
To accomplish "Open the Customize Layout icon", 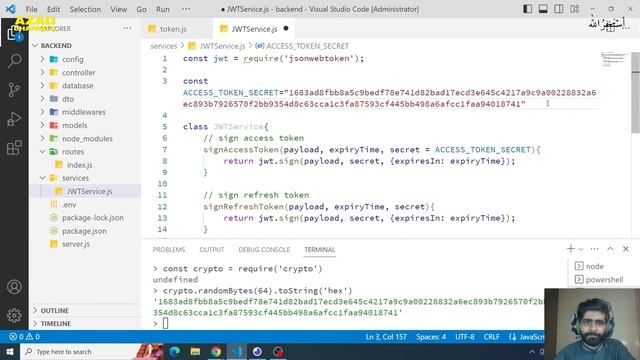I will [x=575, y=9].
